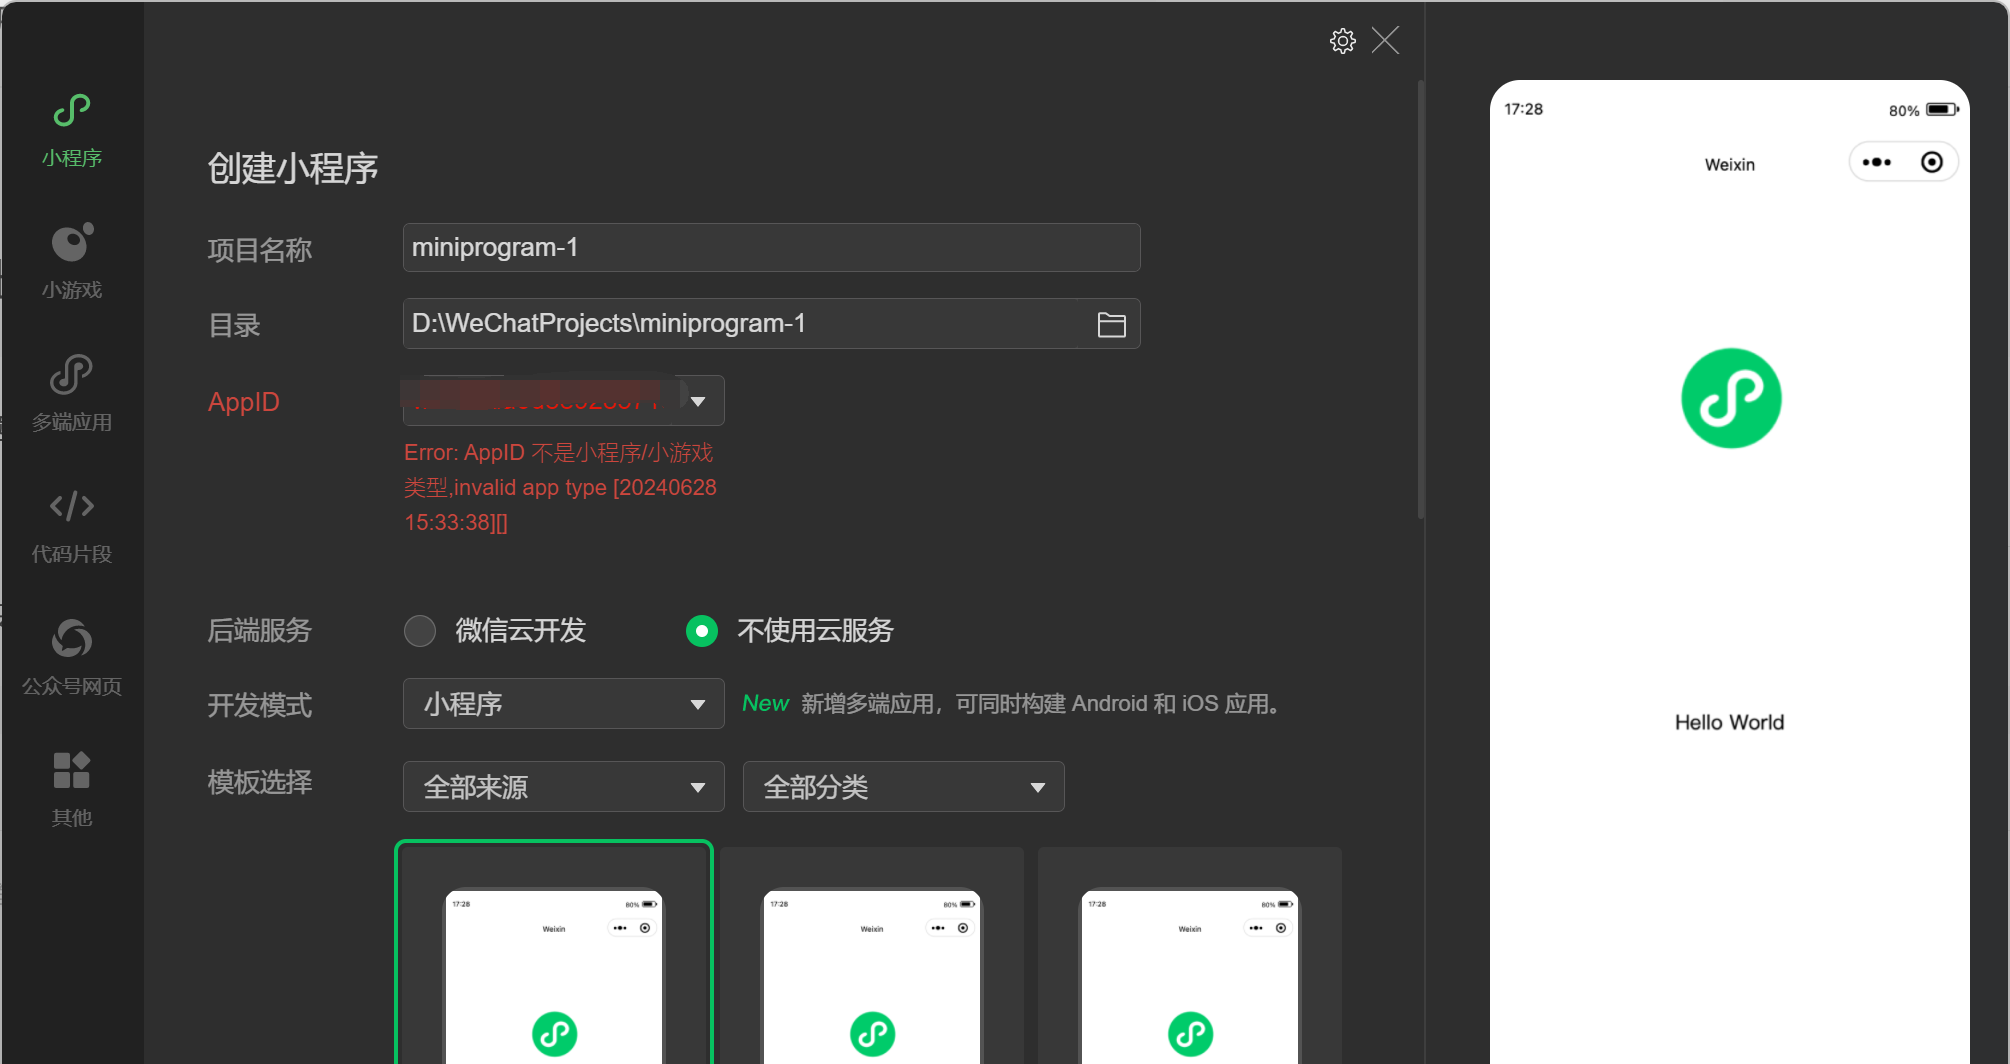
Task: Click the battery icon in phone preview
Action: pyautogui.click(x=1942, y=109)
